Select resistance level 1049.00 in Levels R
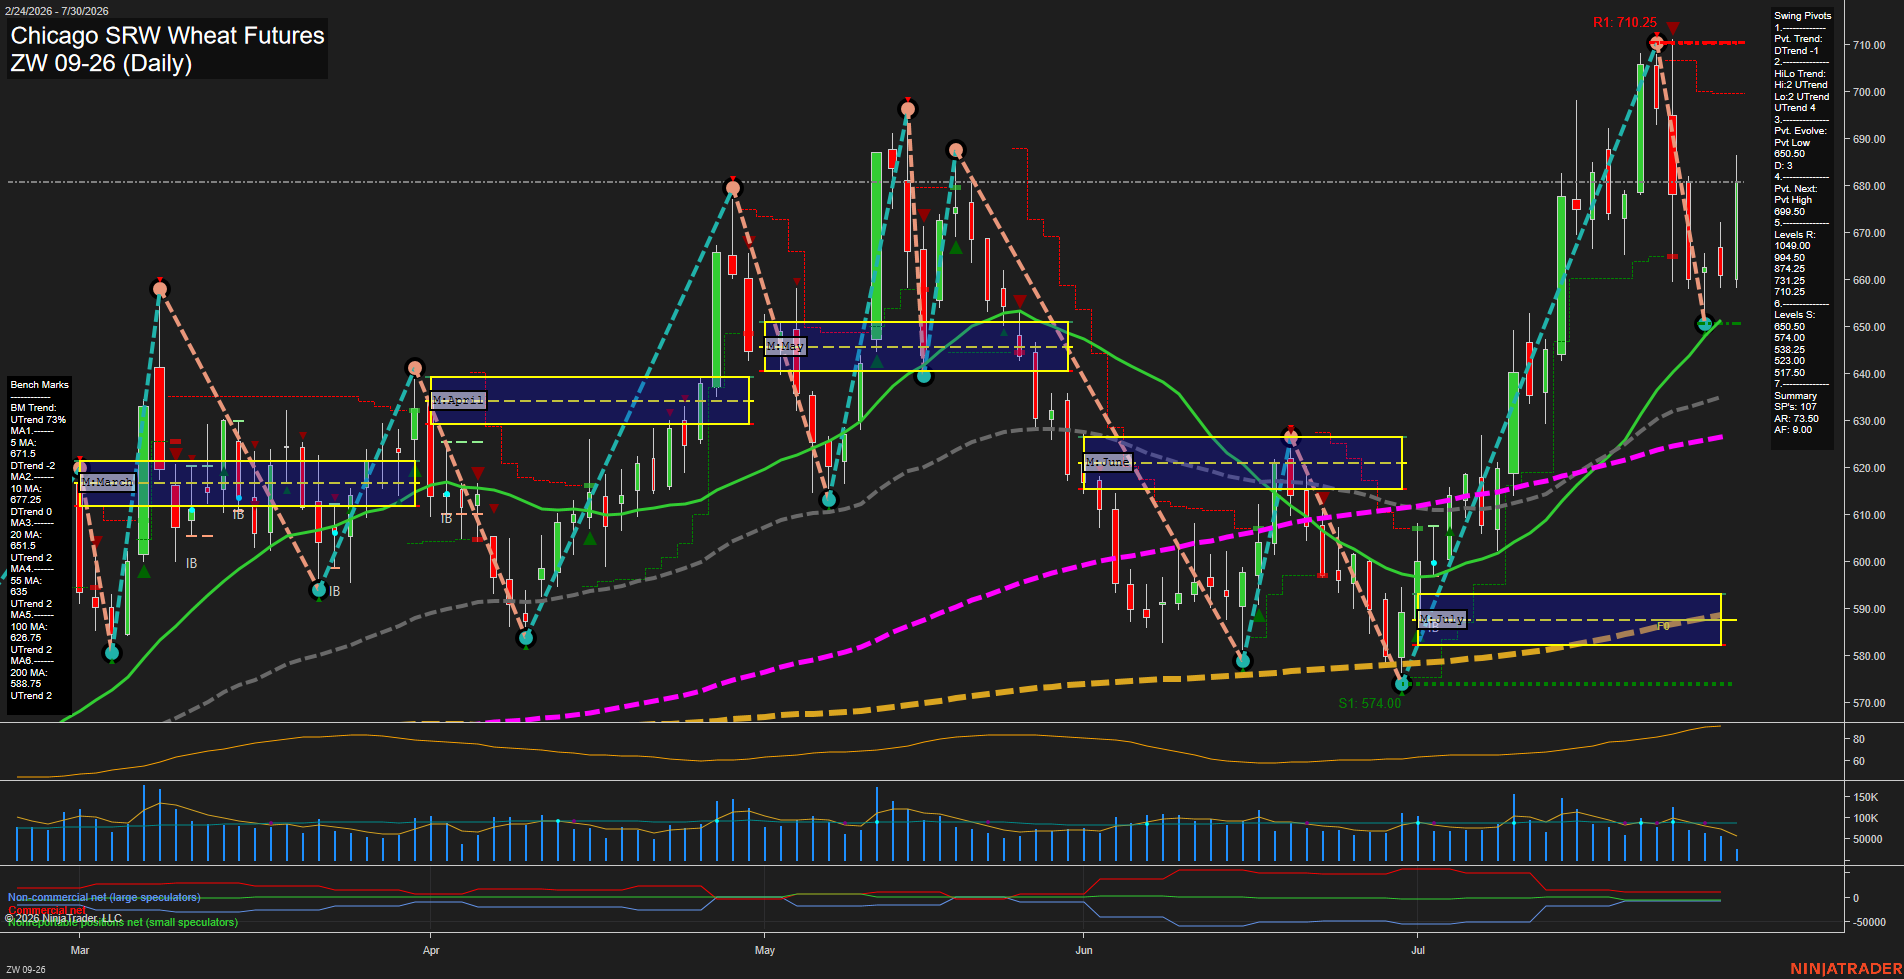This screenshot has height=979, width=1904. (x=1792, y=246)
